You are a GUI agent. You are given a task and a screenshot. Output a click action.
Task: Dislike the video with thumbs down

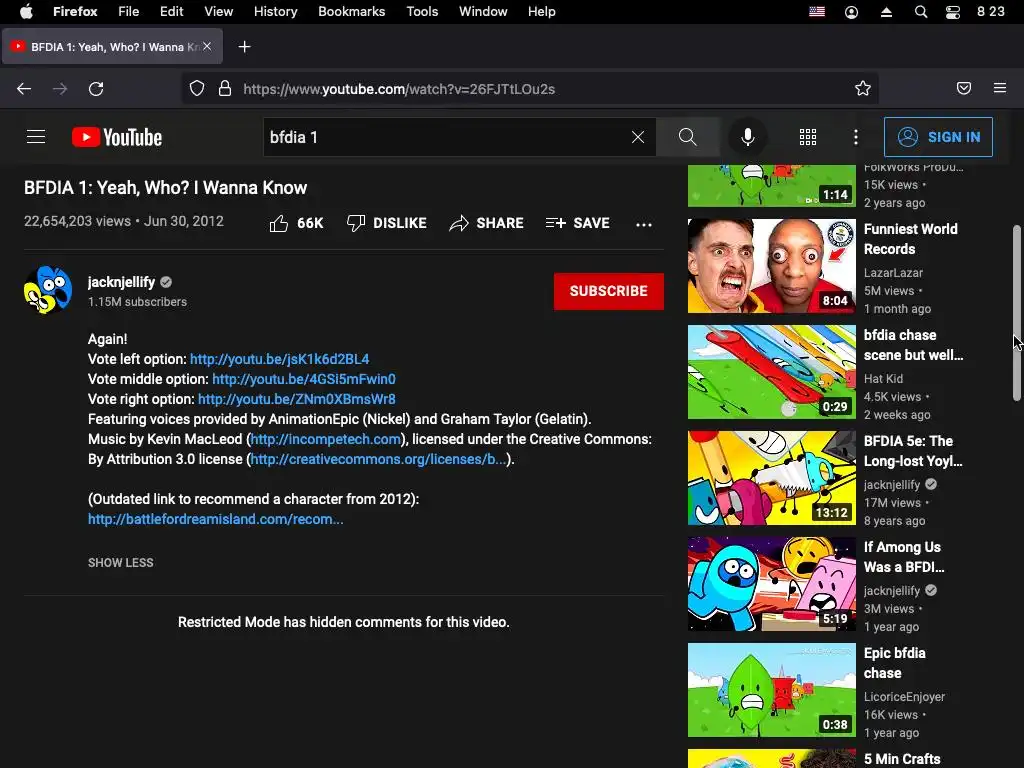[387, 223]
